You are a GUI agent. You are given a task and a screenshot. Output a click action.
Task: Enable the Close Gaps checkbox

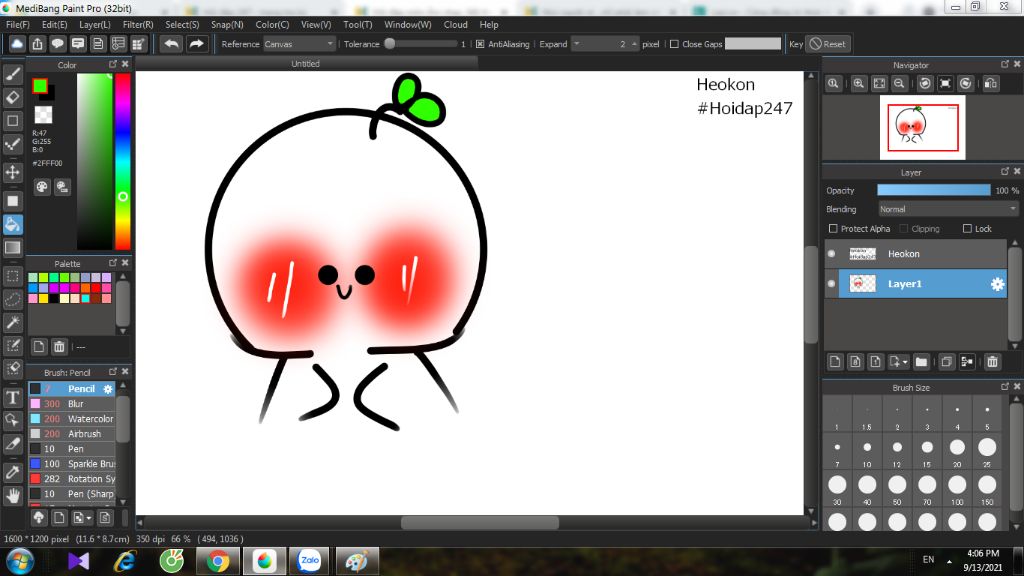pyautogui.click(x=674, y=44)
